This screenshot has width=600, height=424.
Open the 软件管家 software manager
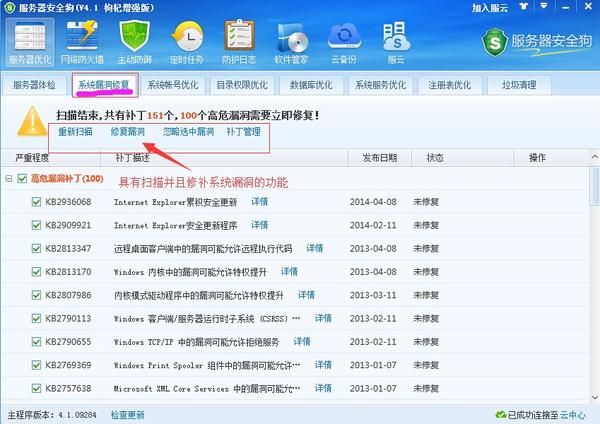[x=292, y=42]
